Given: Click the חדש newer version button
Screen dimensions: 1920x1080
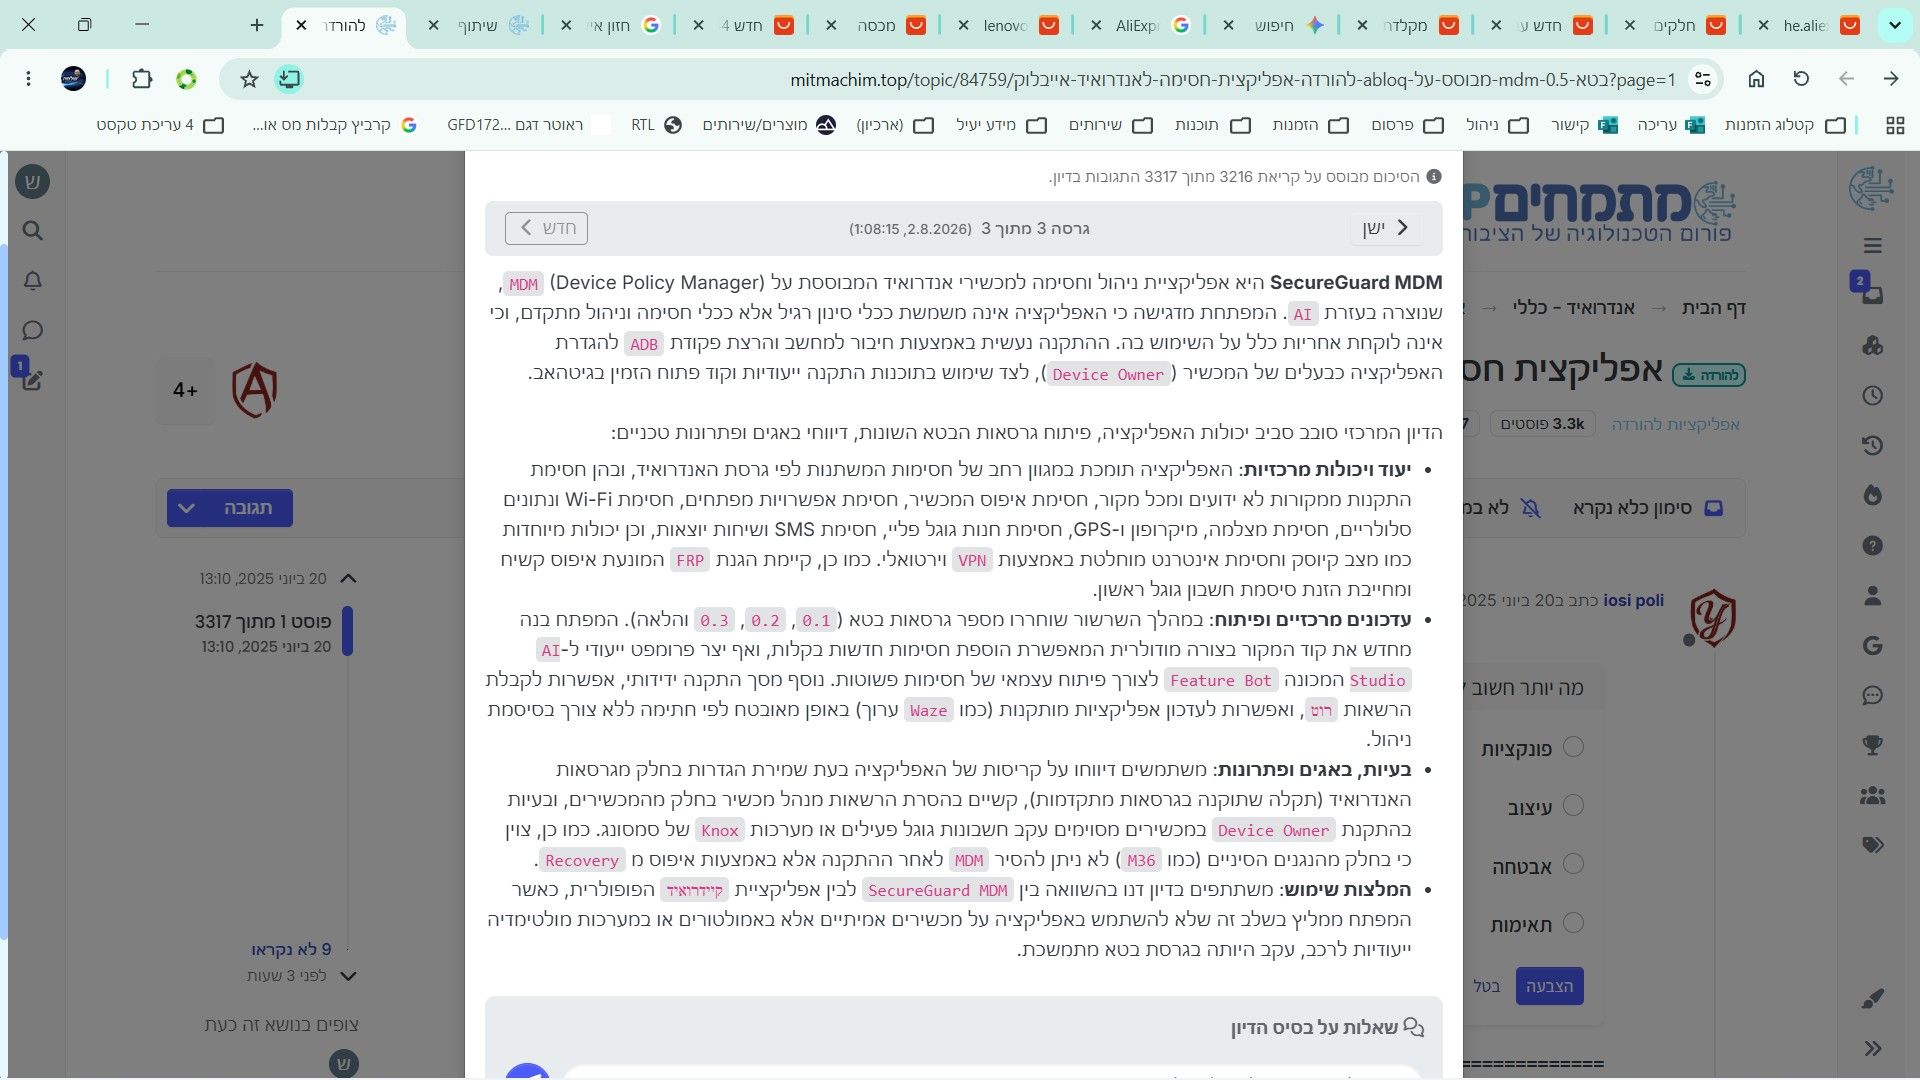Looking at the screenshot, I should 547,228.
